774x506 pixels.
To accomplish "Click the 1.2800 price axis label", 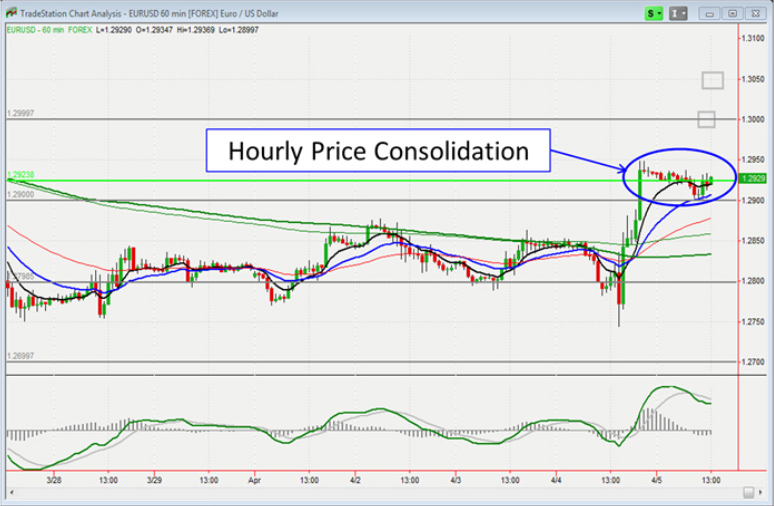I will coord(754,281).
